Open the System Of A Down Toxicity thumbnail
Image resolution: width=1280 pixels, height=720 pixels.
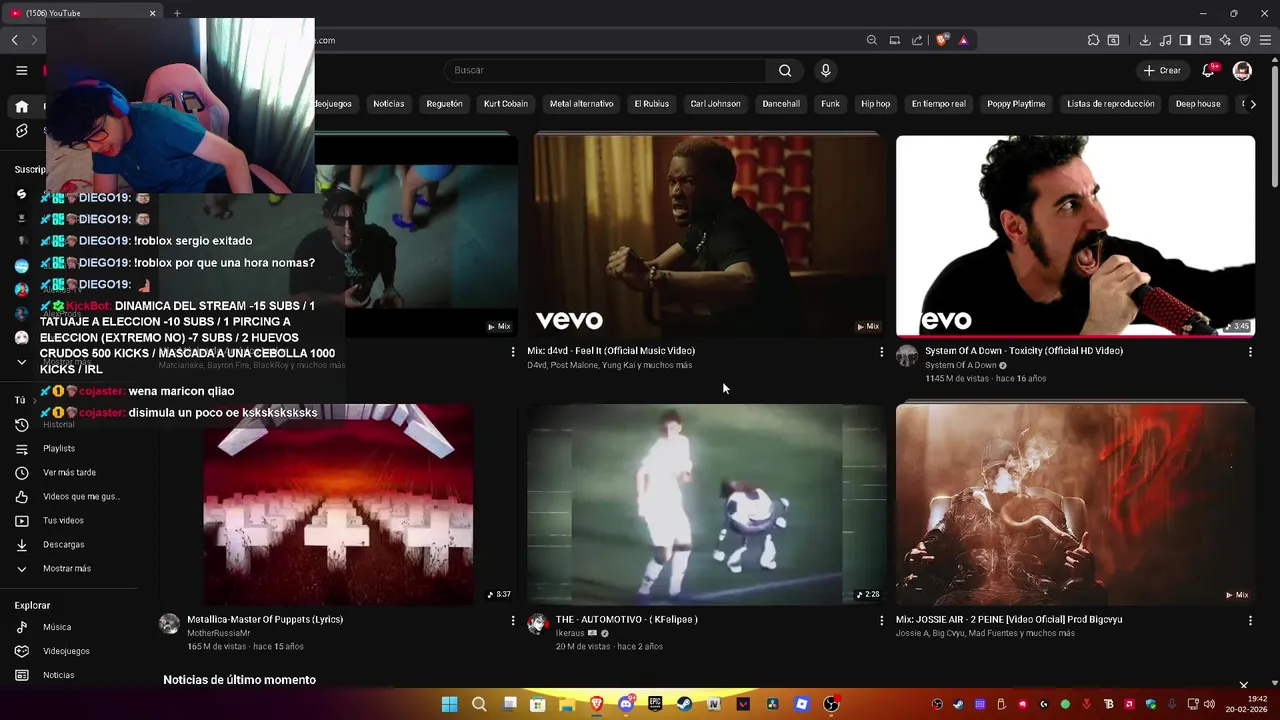point(1075,235)
